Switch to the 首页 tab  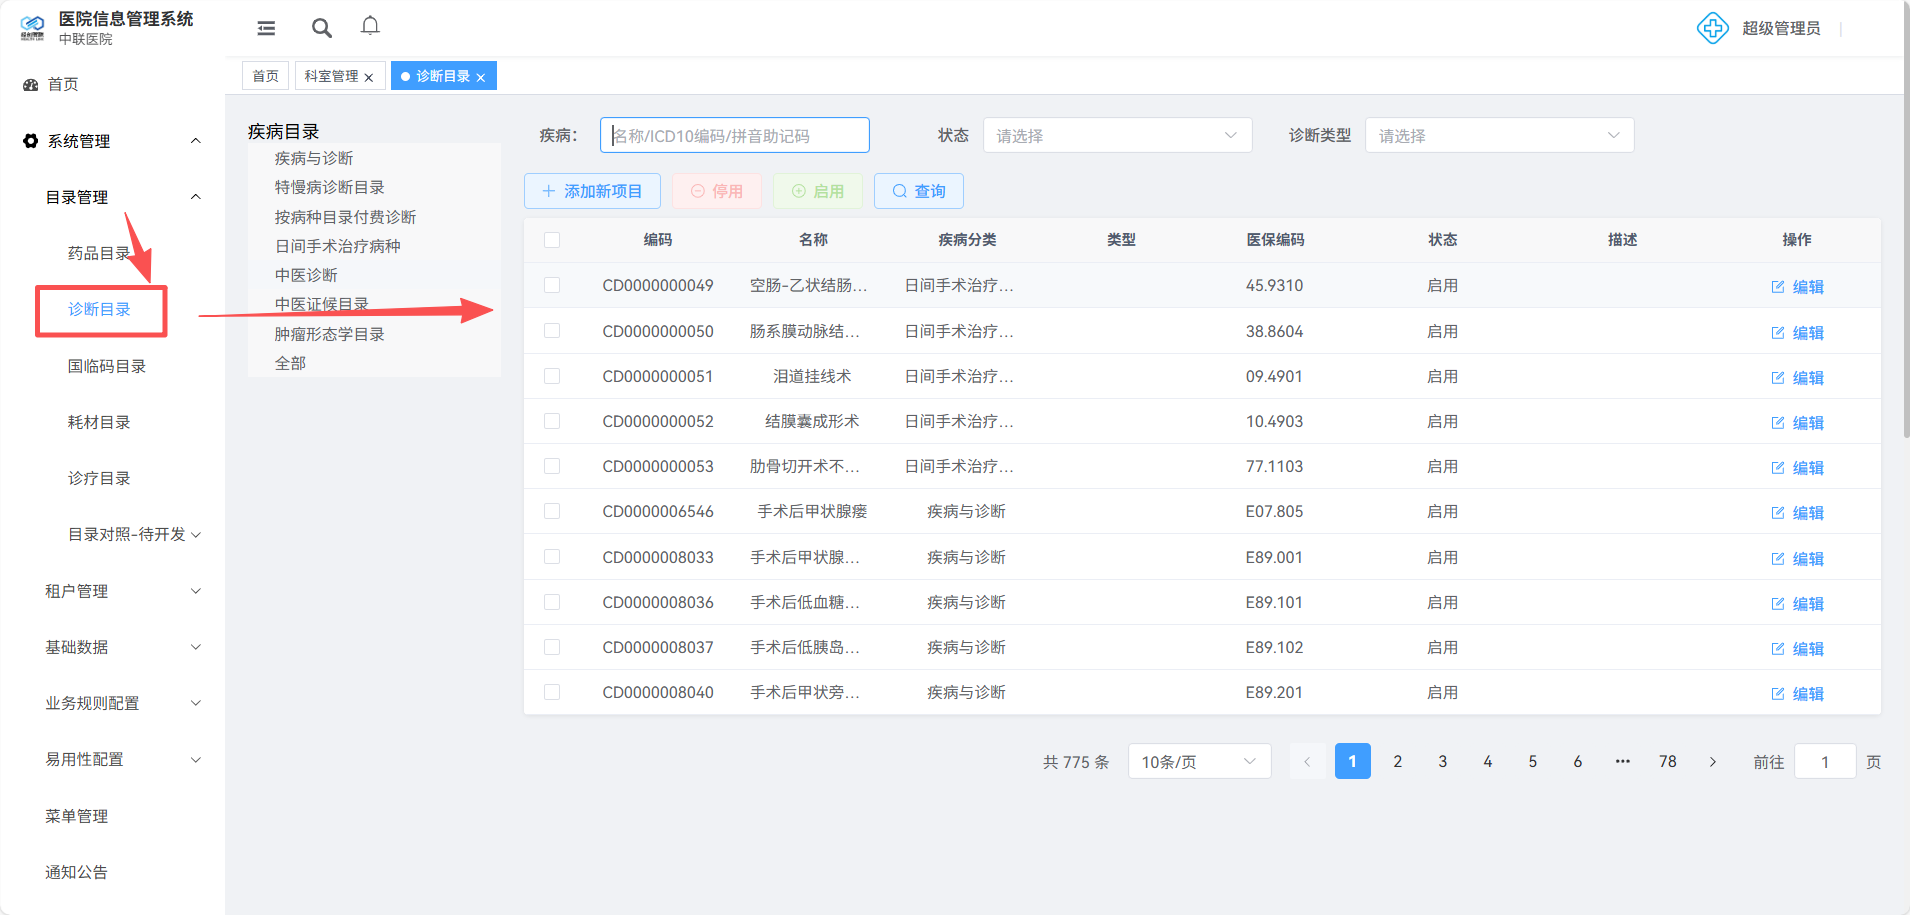(x=265, y=76)
